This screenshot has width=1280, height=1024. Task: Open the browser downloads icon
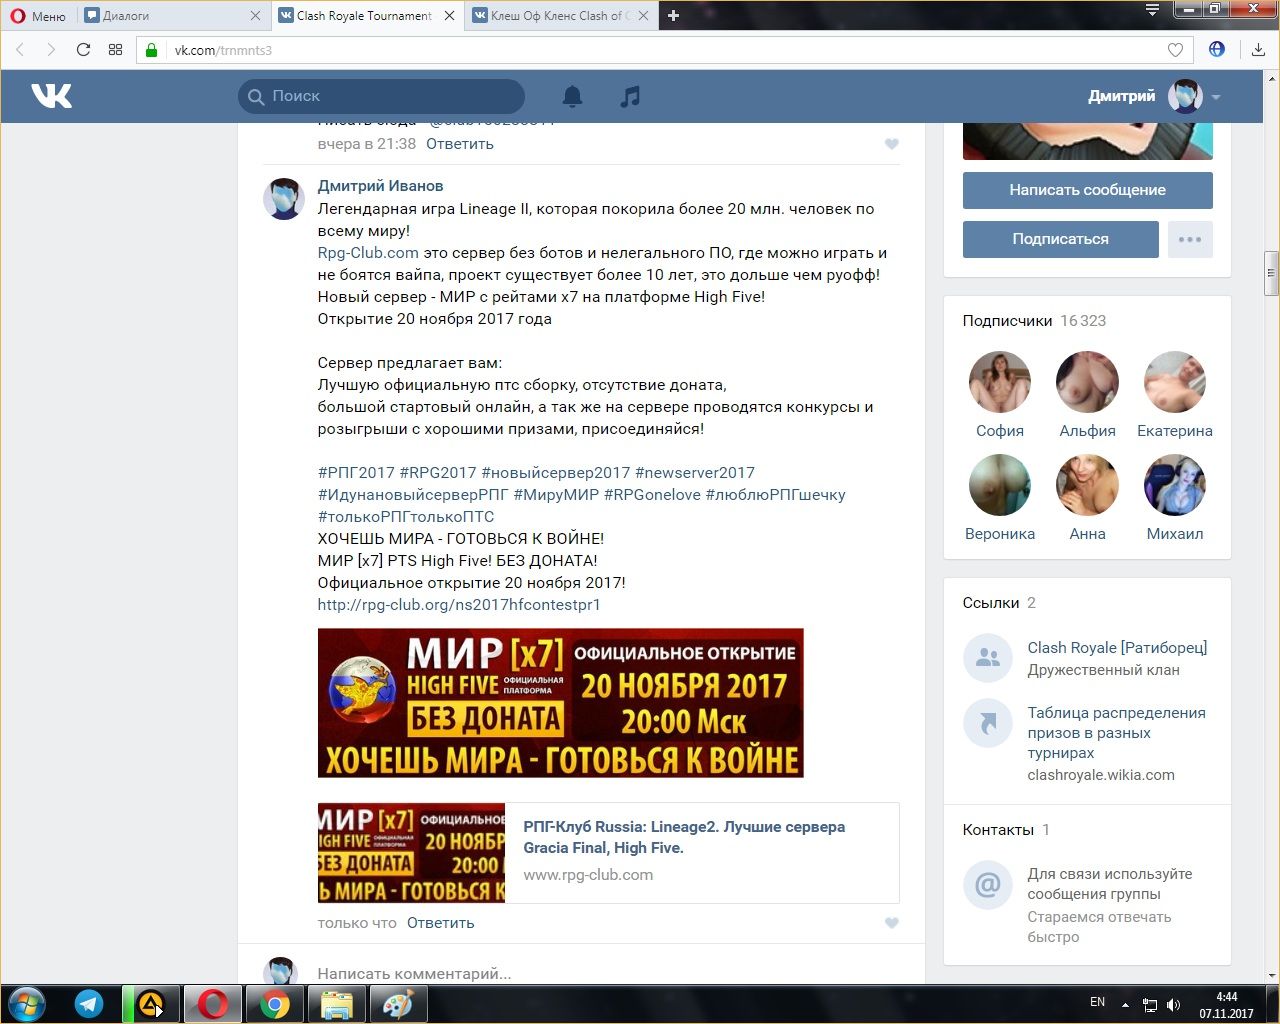[x=1258, y=50]
